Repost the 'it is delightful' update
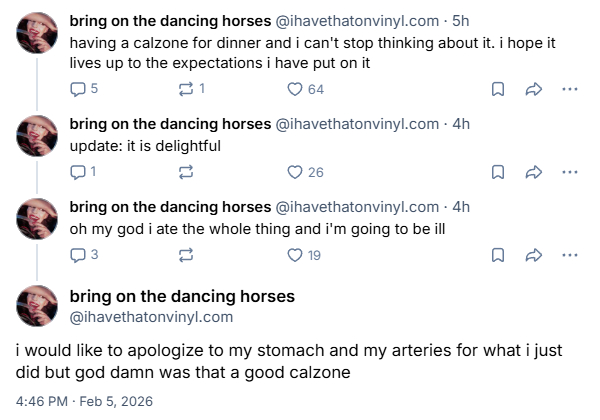This screenshot has width=600, height=420. [x=185, y=172]
